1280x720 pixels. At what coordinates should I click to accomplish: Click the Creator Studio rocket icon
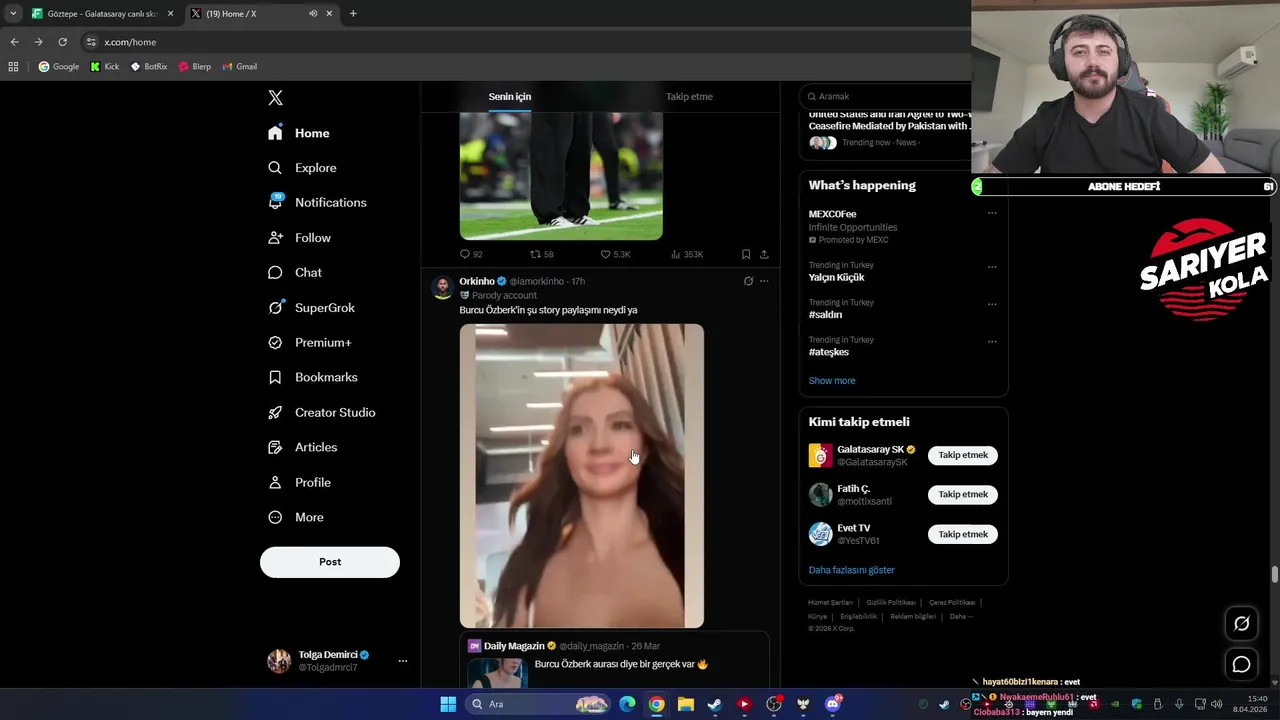(275, 412)
